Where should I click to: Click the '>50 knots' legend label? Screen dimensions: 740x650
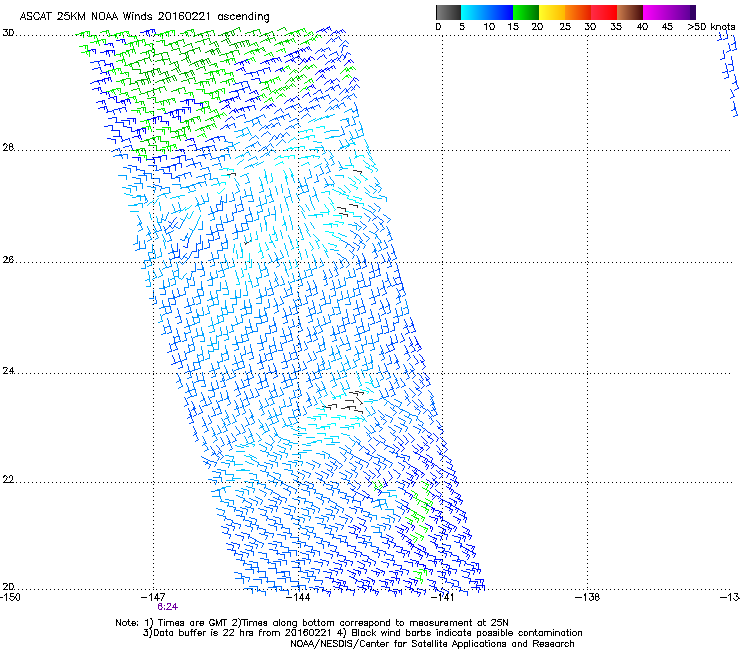tap(711, 27)
